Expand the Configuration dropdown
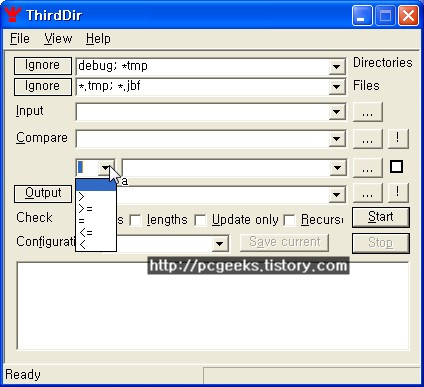Viewport: 424px width, 387px height. pyautogui.click(x=220, y=244)
